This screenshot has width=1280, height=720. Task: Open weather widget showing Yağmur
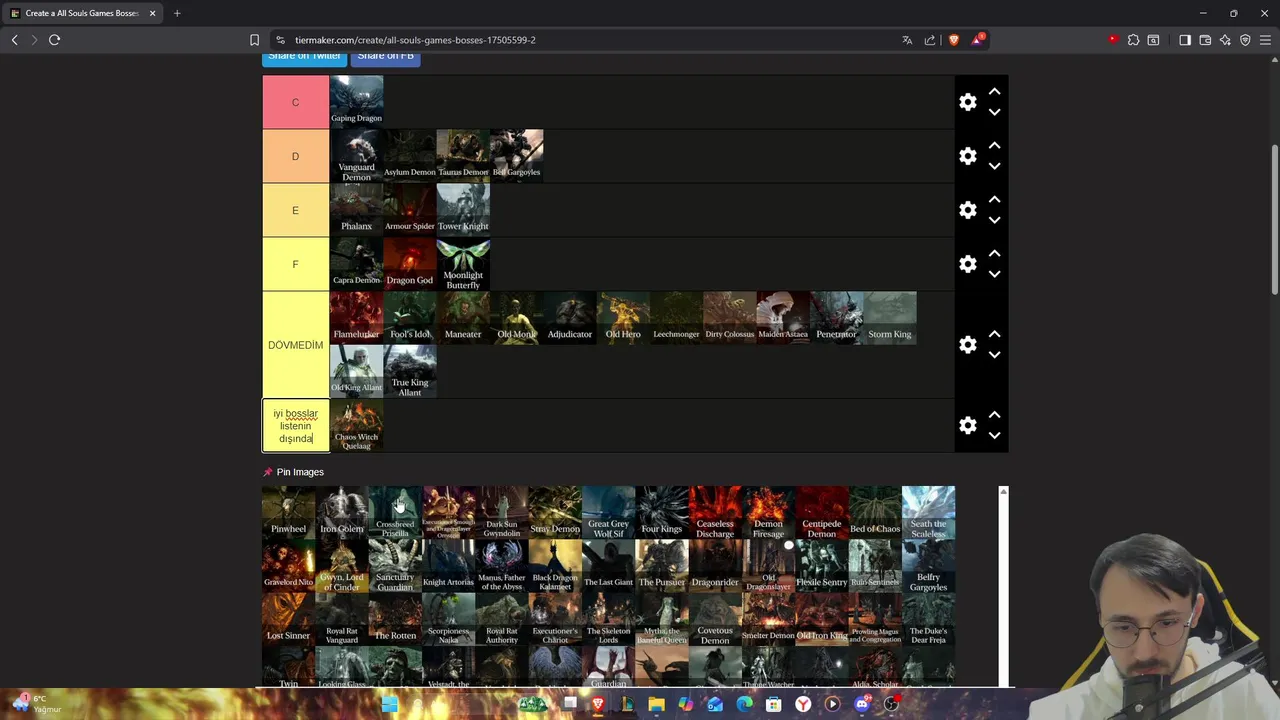click(x=36, y=704)
